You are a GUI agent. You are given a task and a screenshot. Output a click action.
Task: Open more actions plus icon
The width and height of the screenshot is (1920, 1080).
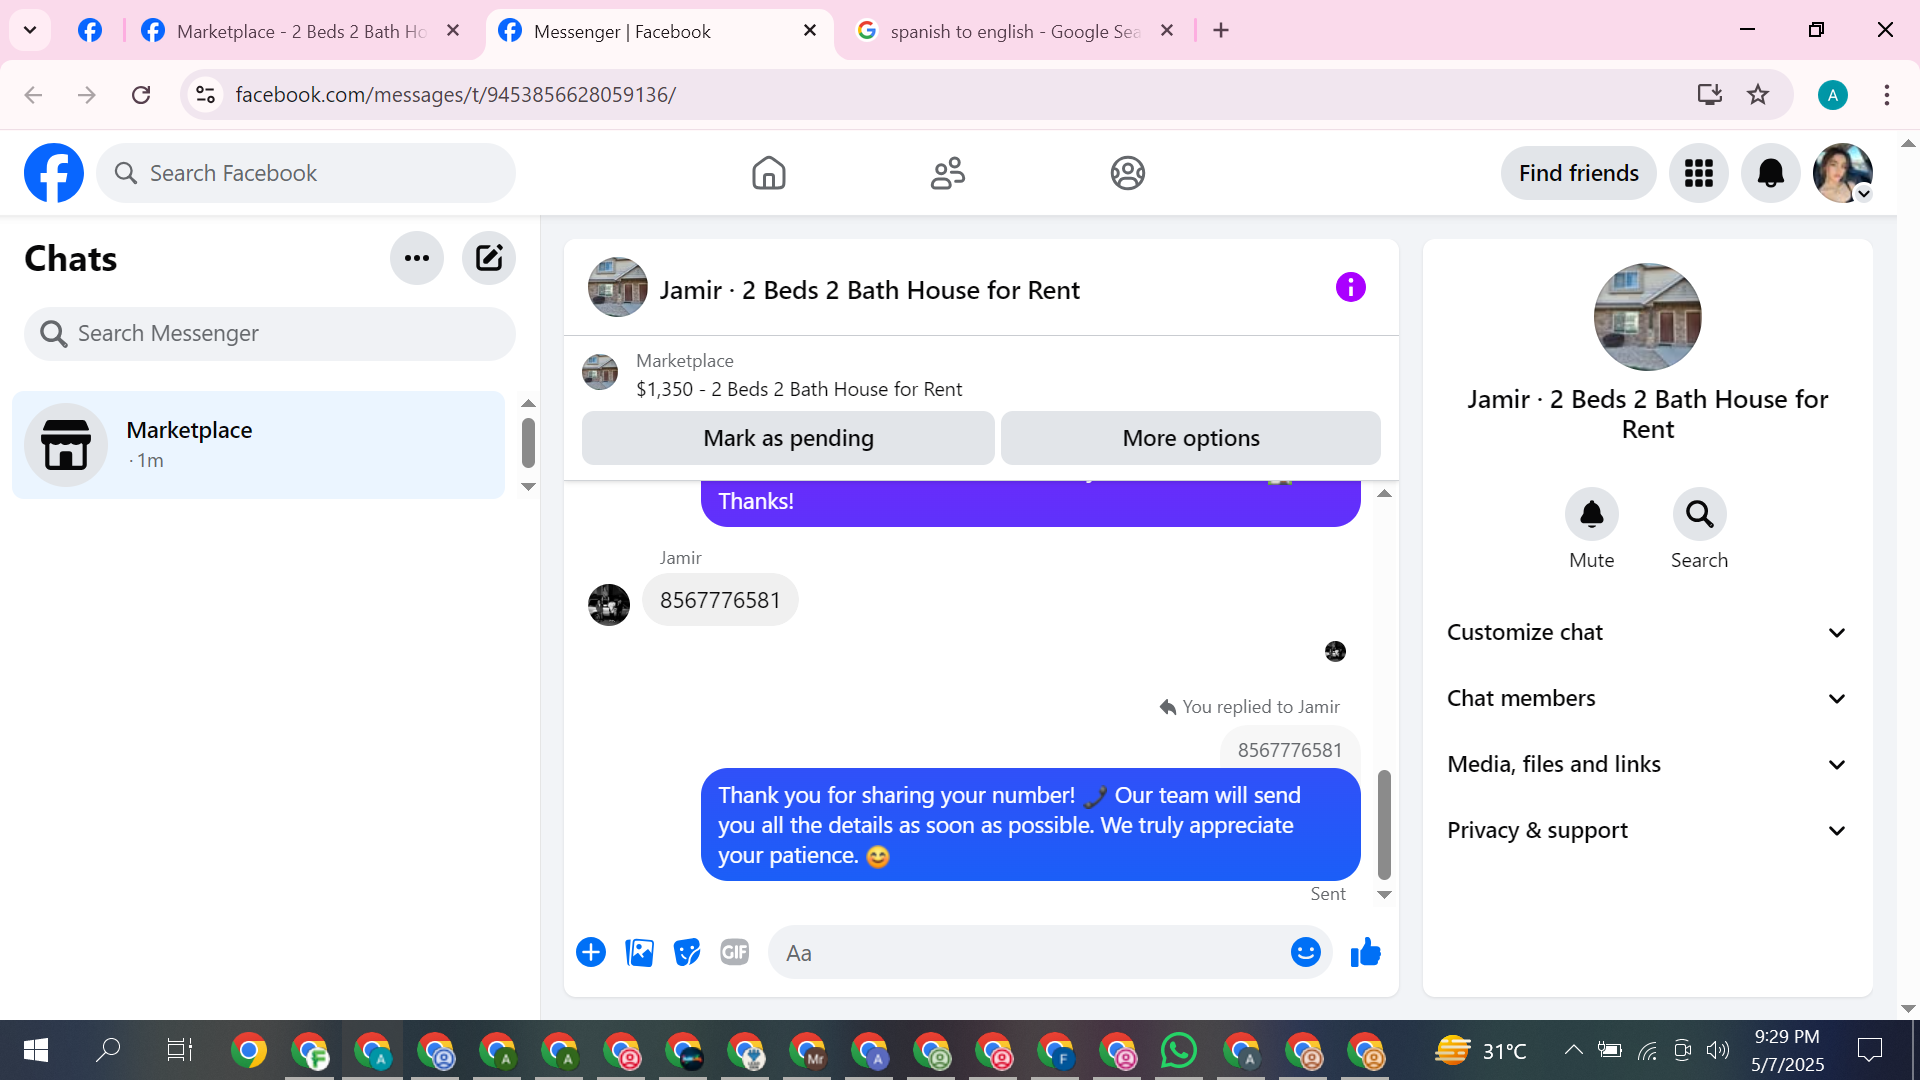591,953
